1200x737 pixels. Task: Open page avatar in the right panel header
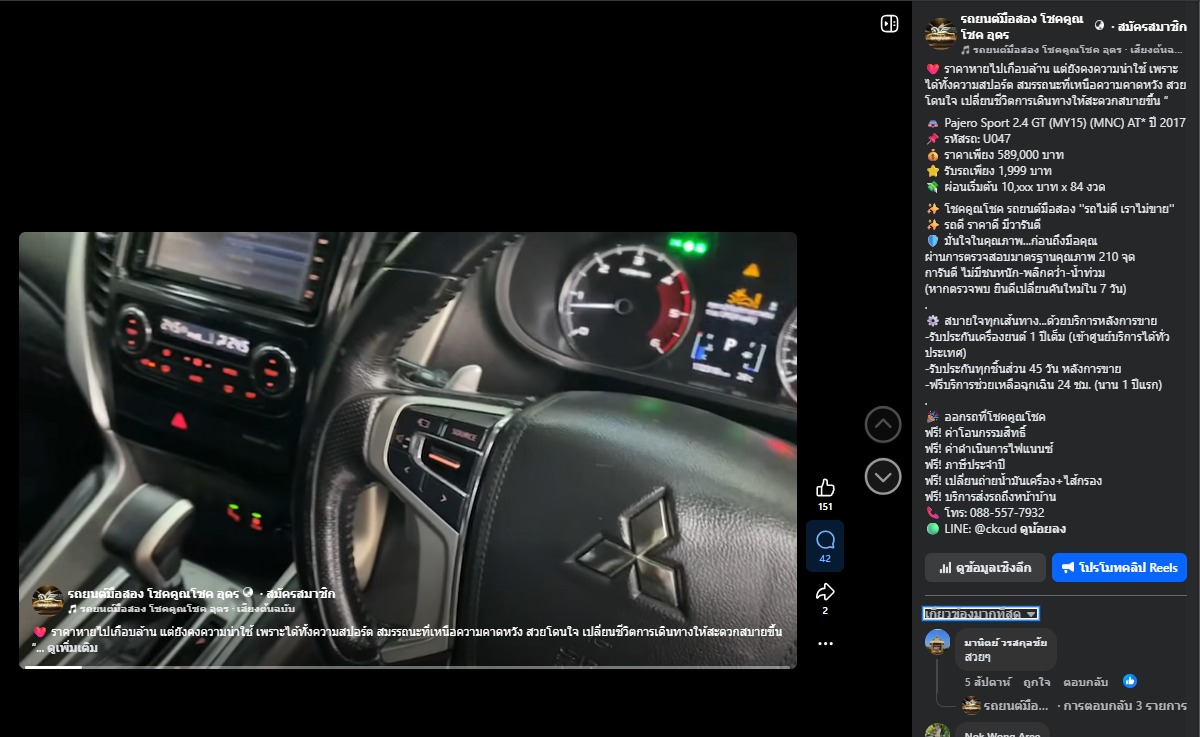click(941, 33)
